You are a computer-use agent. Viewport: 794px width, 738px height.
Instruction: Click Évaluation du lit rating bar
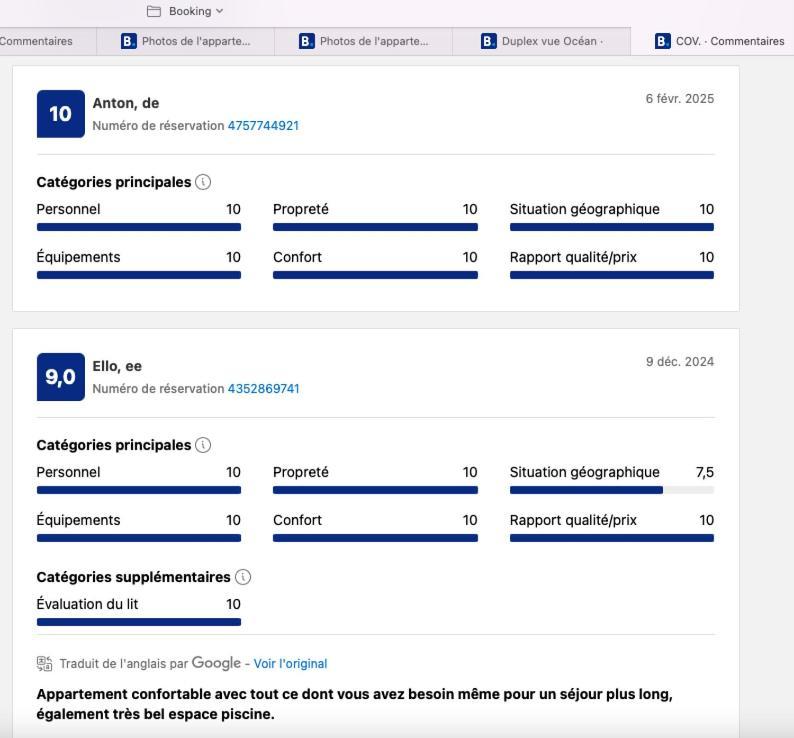click(138, 622)
